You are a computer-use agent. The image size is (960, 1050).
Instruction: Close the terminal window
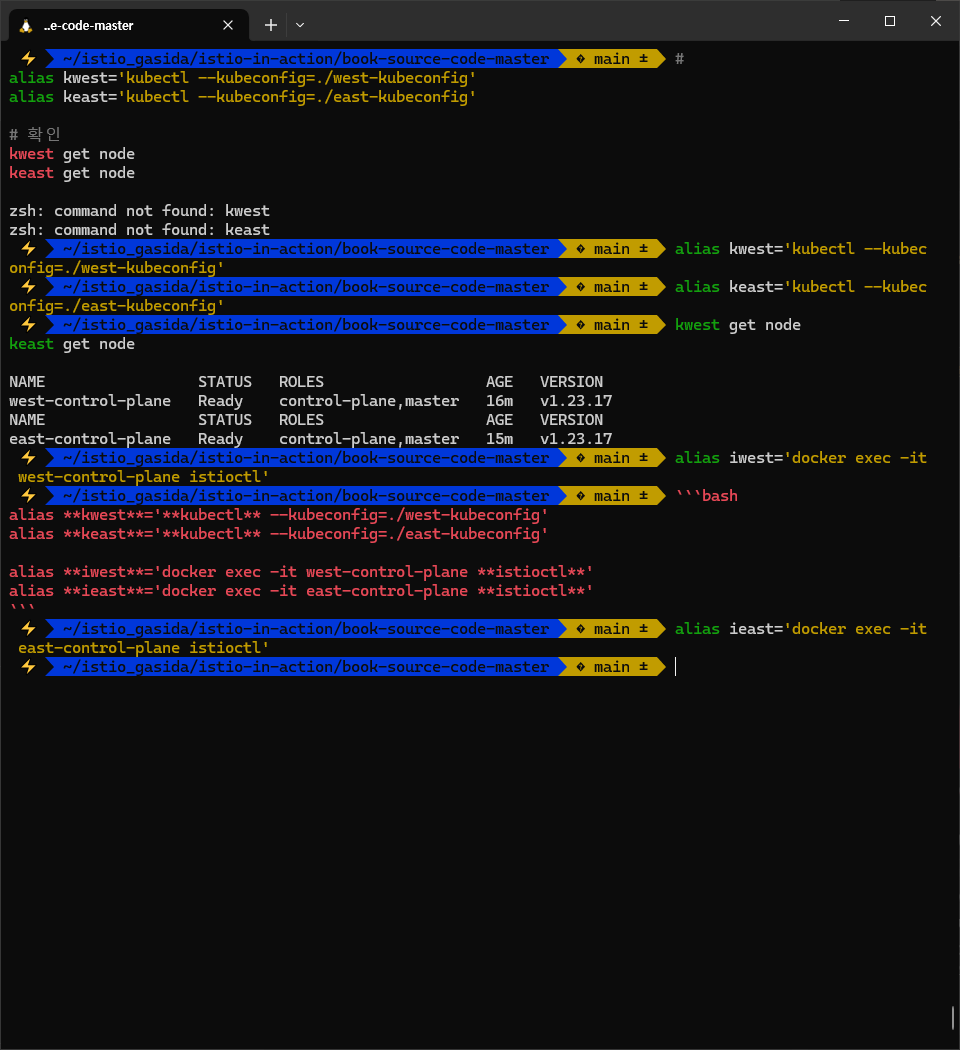936,21
